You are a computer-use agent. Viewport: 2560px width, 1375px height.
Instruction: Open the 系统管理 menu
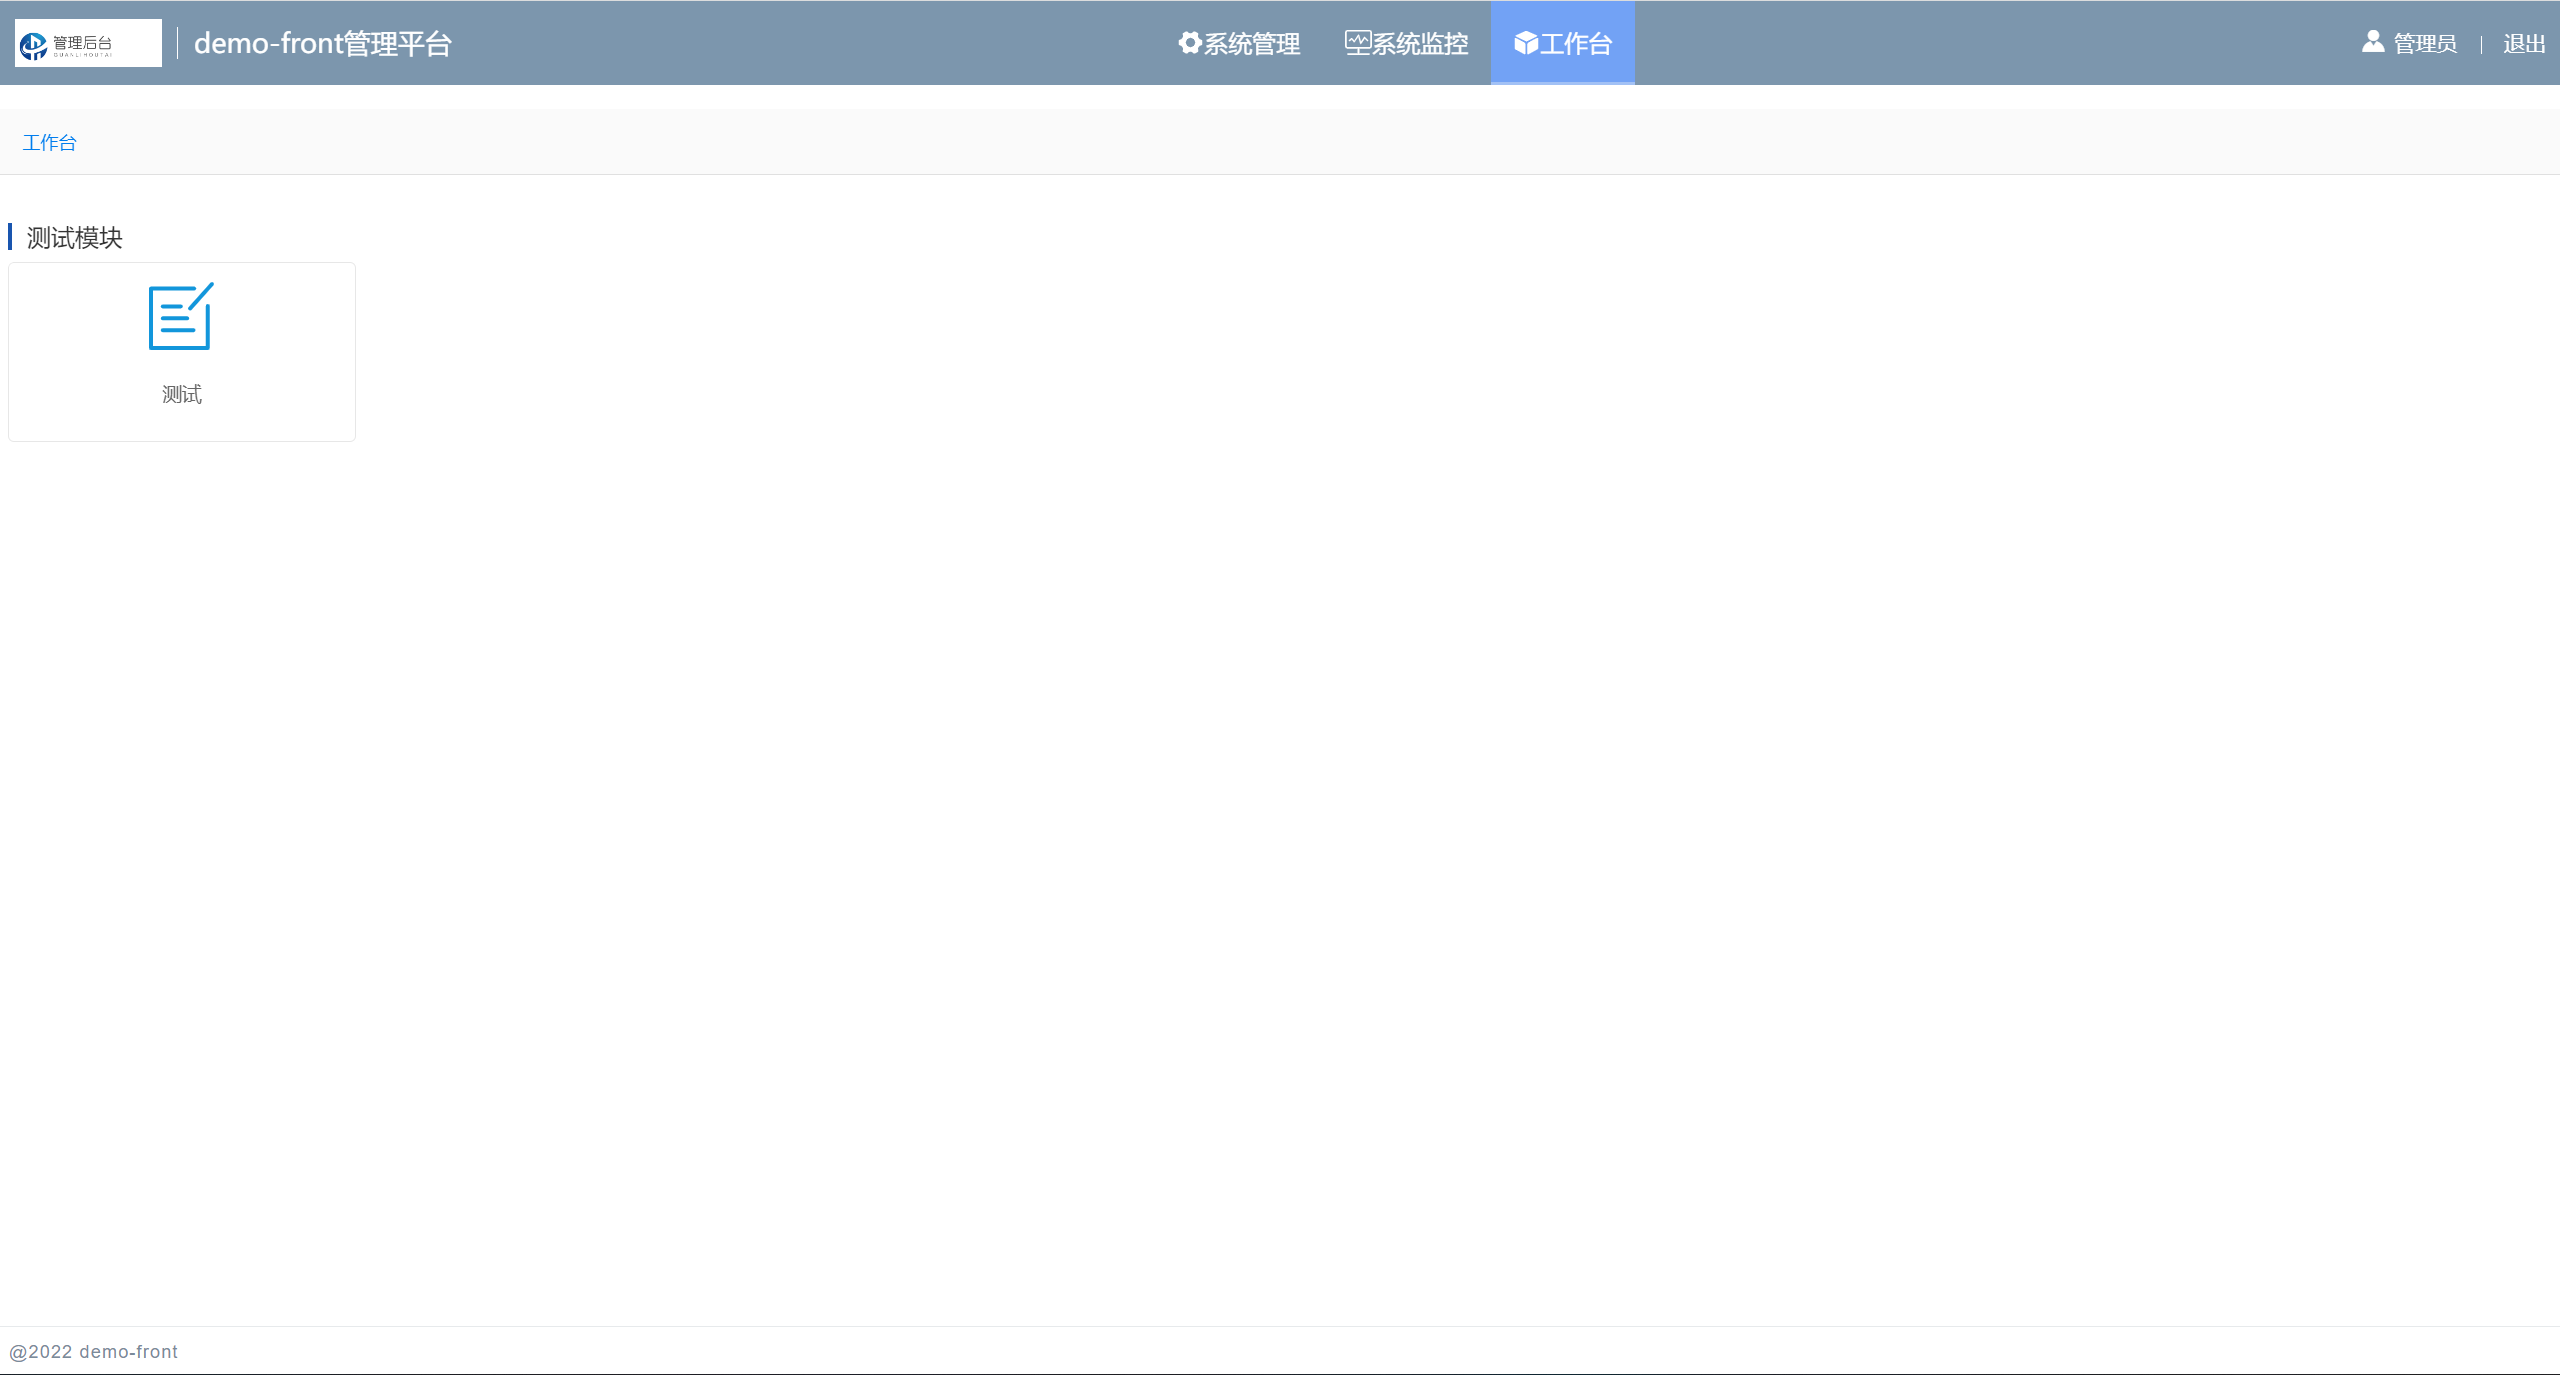[1239, 43]
